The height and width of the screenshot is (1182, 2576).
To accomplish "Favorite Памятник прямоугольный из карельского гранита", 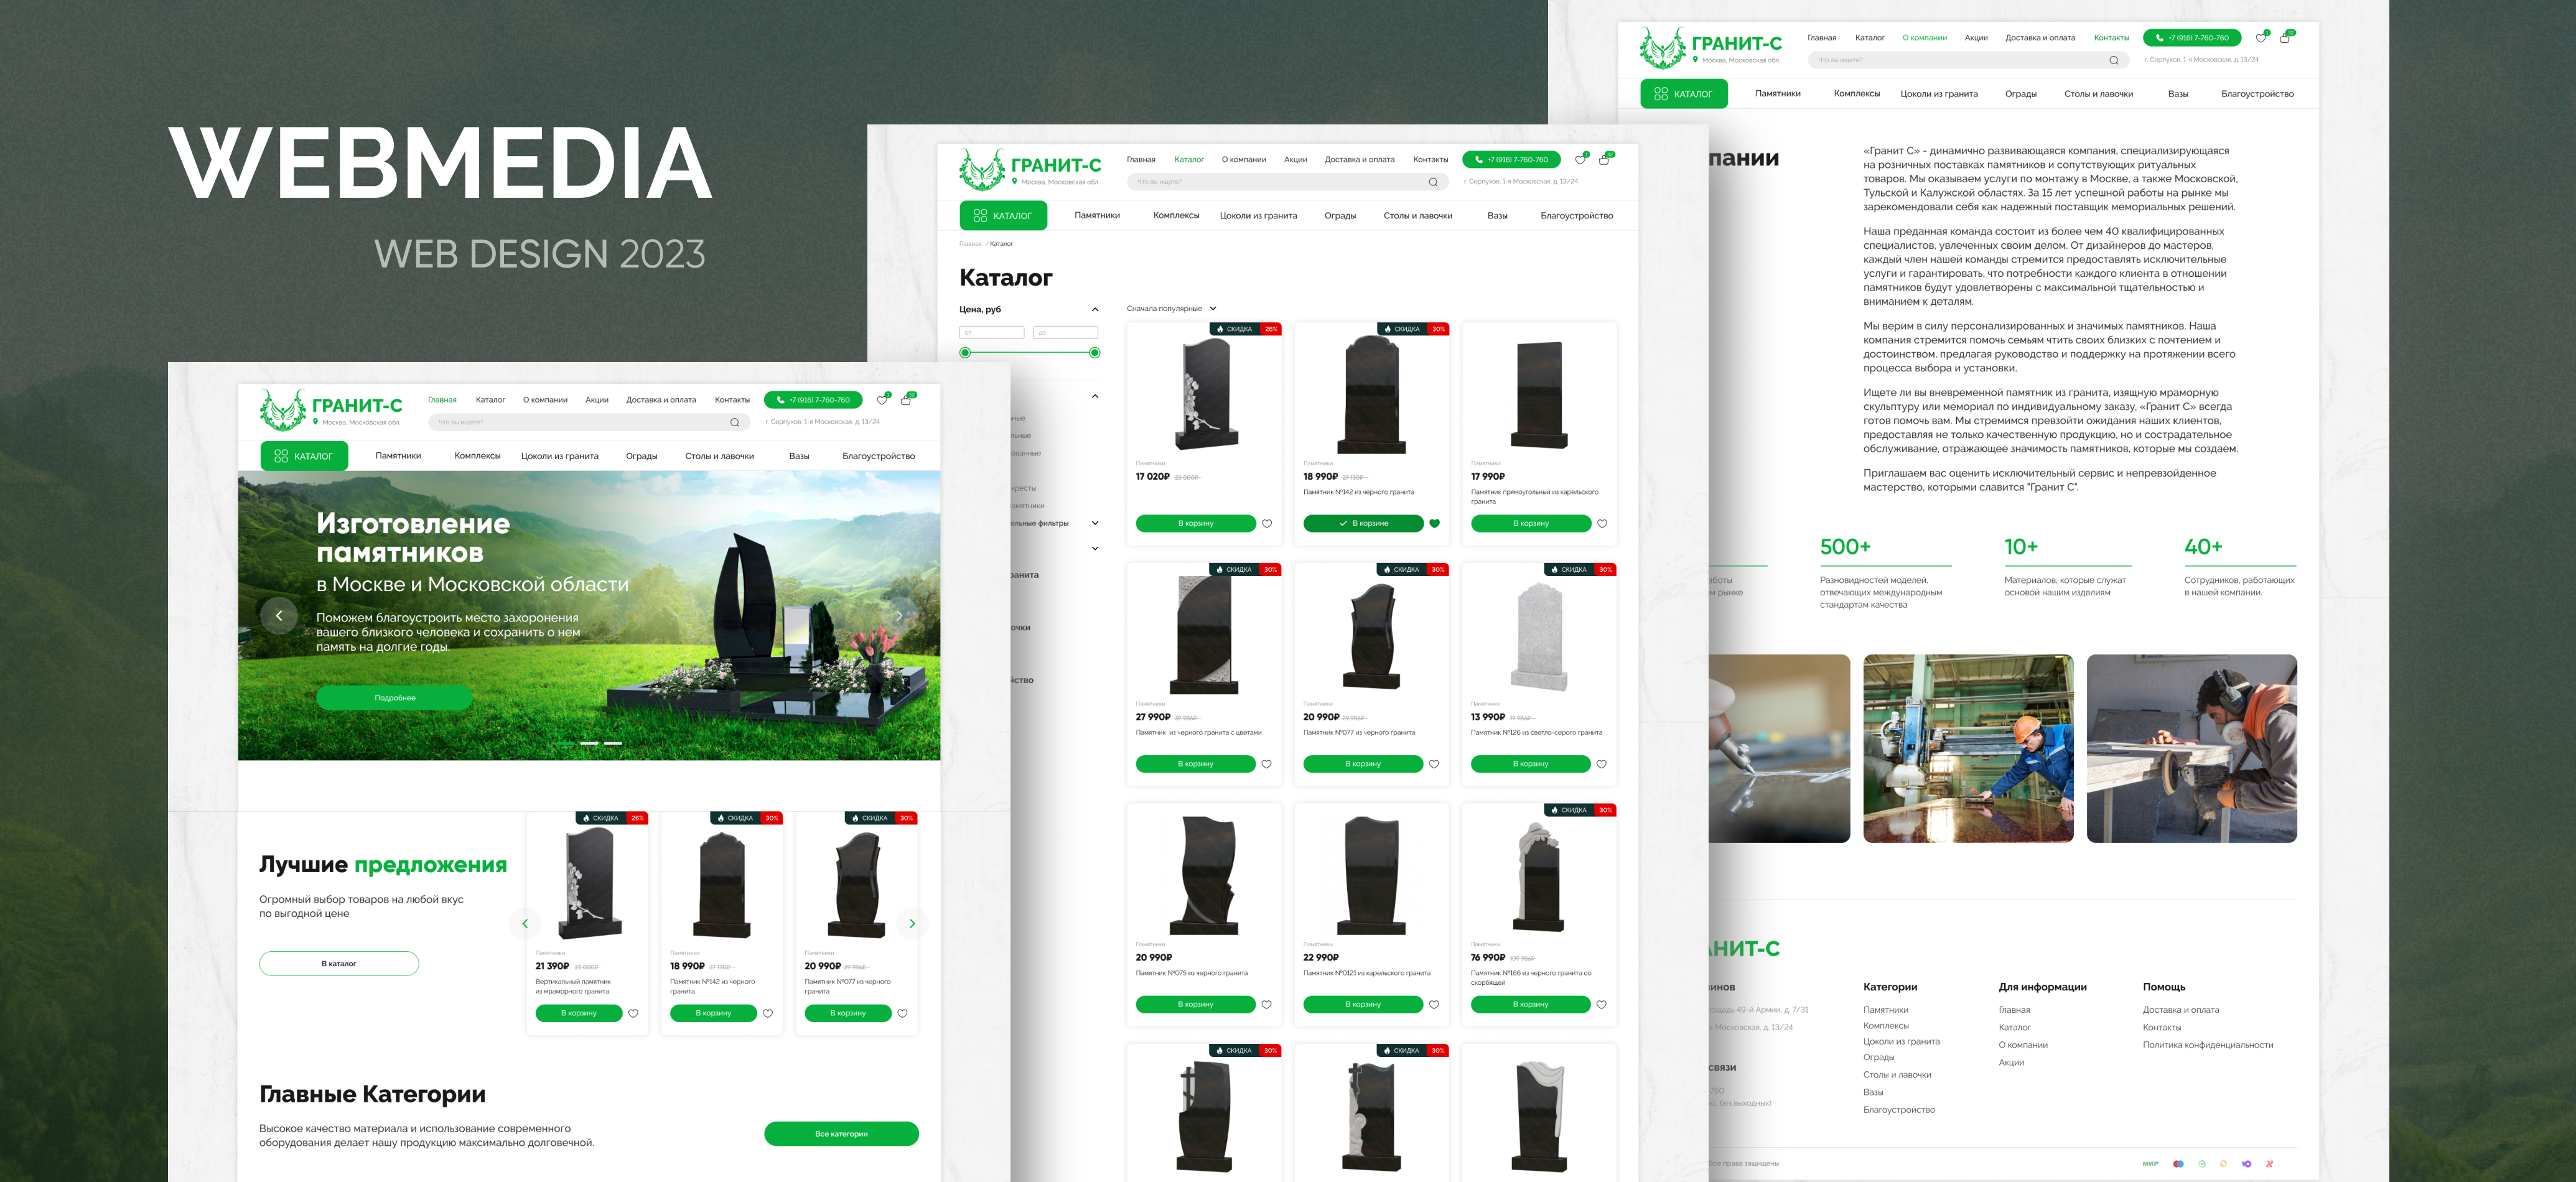I will (1602, 524).
